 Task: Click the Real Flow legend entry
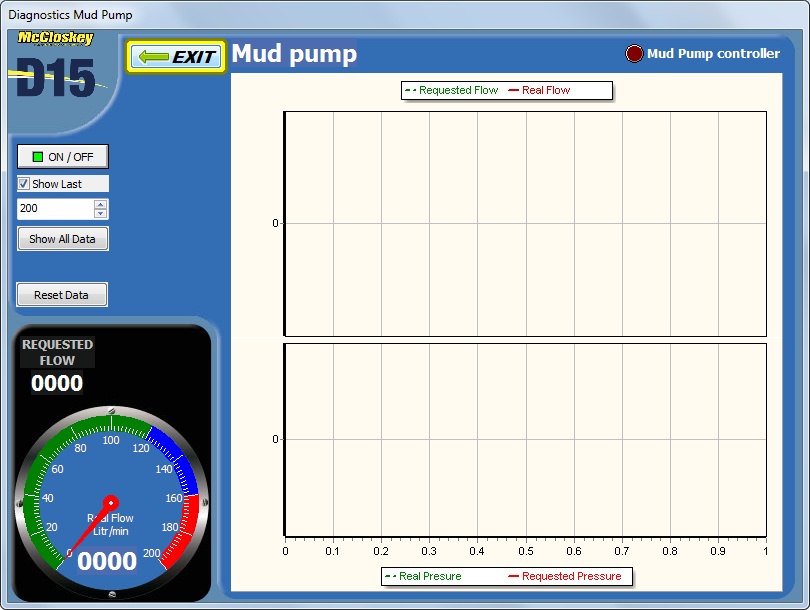[x=539, y=90]
